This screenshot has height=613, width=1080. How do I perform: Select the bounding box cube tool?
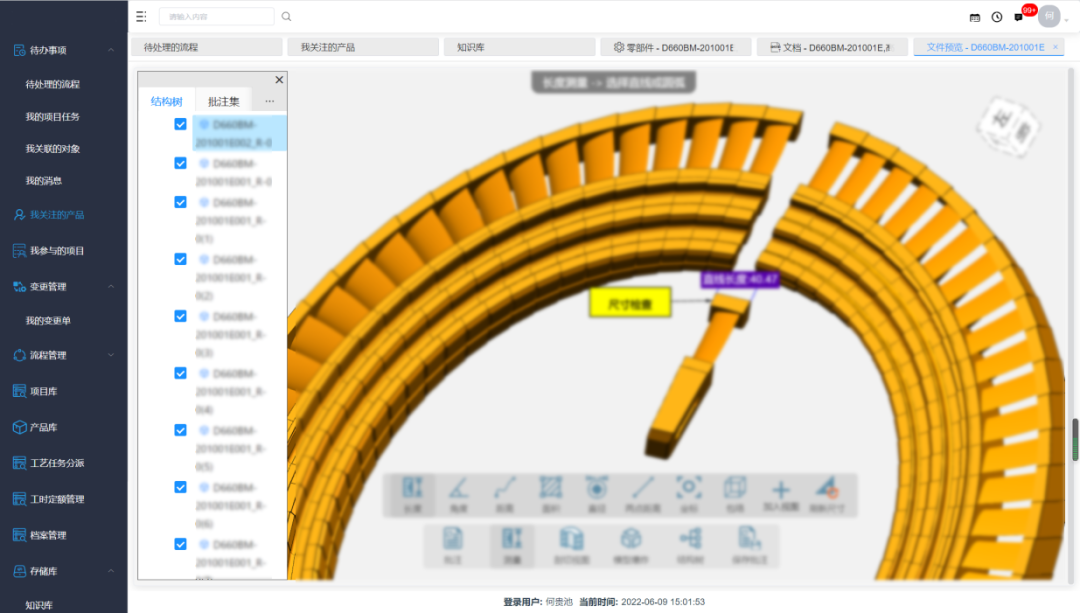coord(735,495)
